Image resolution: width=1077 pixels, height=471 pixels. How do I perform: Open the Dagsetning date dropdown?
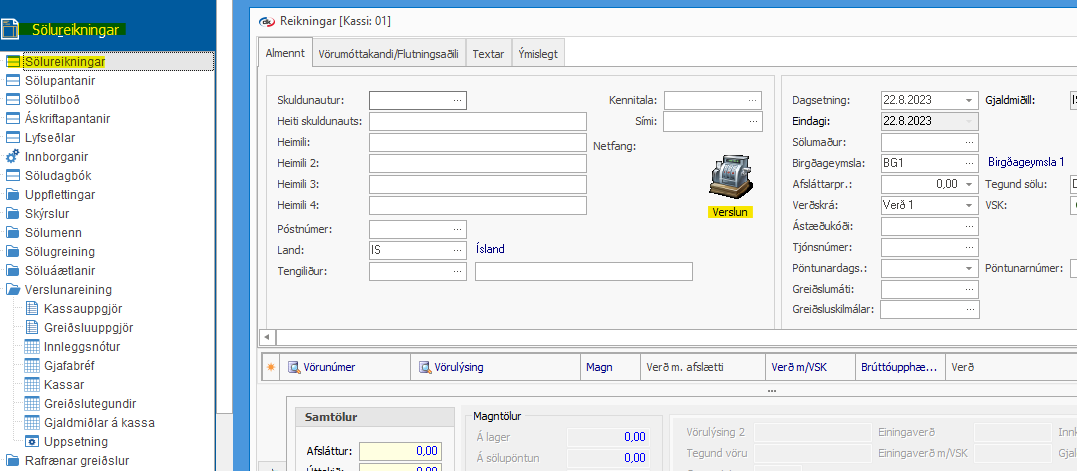tap(969, 100)
